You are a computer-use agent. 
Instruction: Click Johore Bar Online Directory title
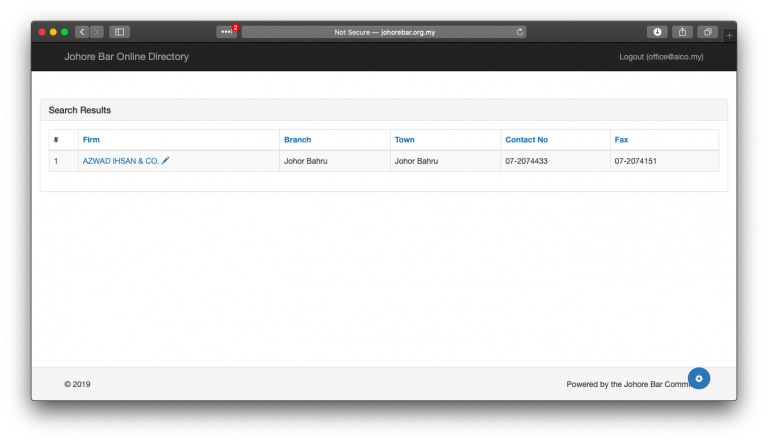[126, 57]
